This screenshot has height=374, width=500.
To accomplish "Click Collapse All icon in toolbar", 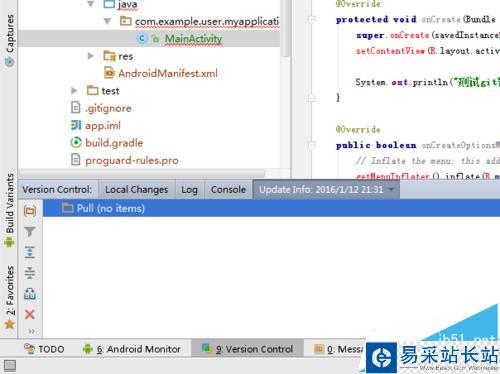I will coord(30,273).
